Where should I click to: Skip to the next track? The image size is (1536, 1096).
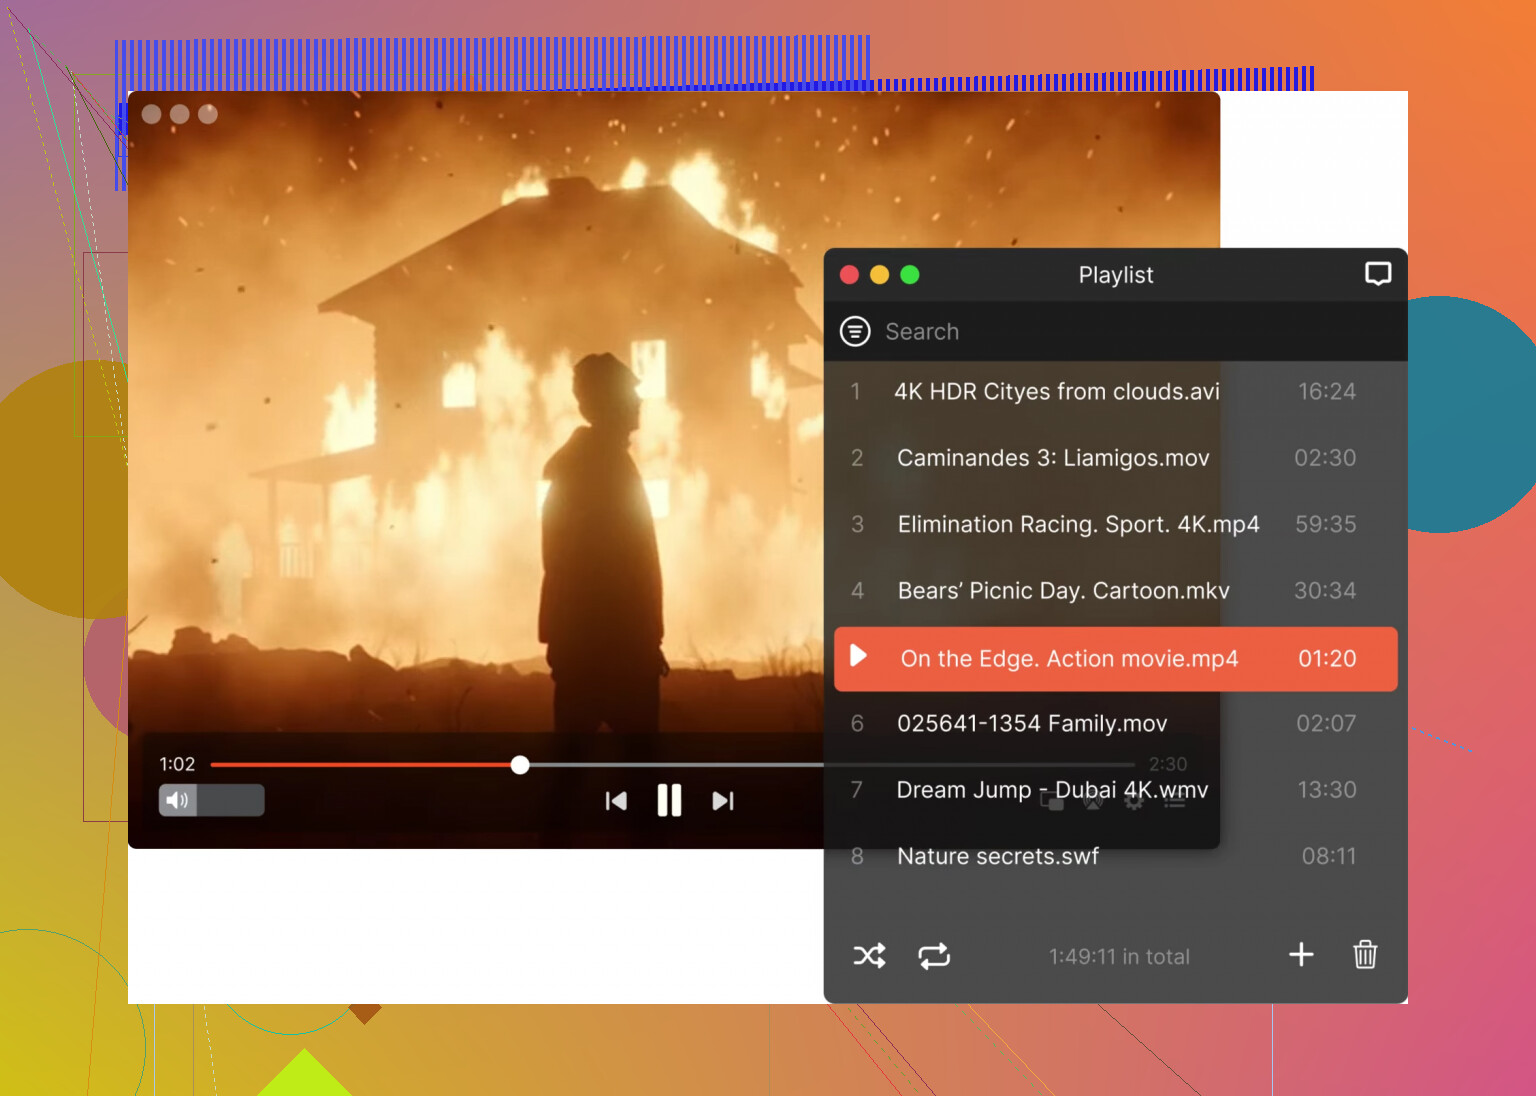(723, 801)
